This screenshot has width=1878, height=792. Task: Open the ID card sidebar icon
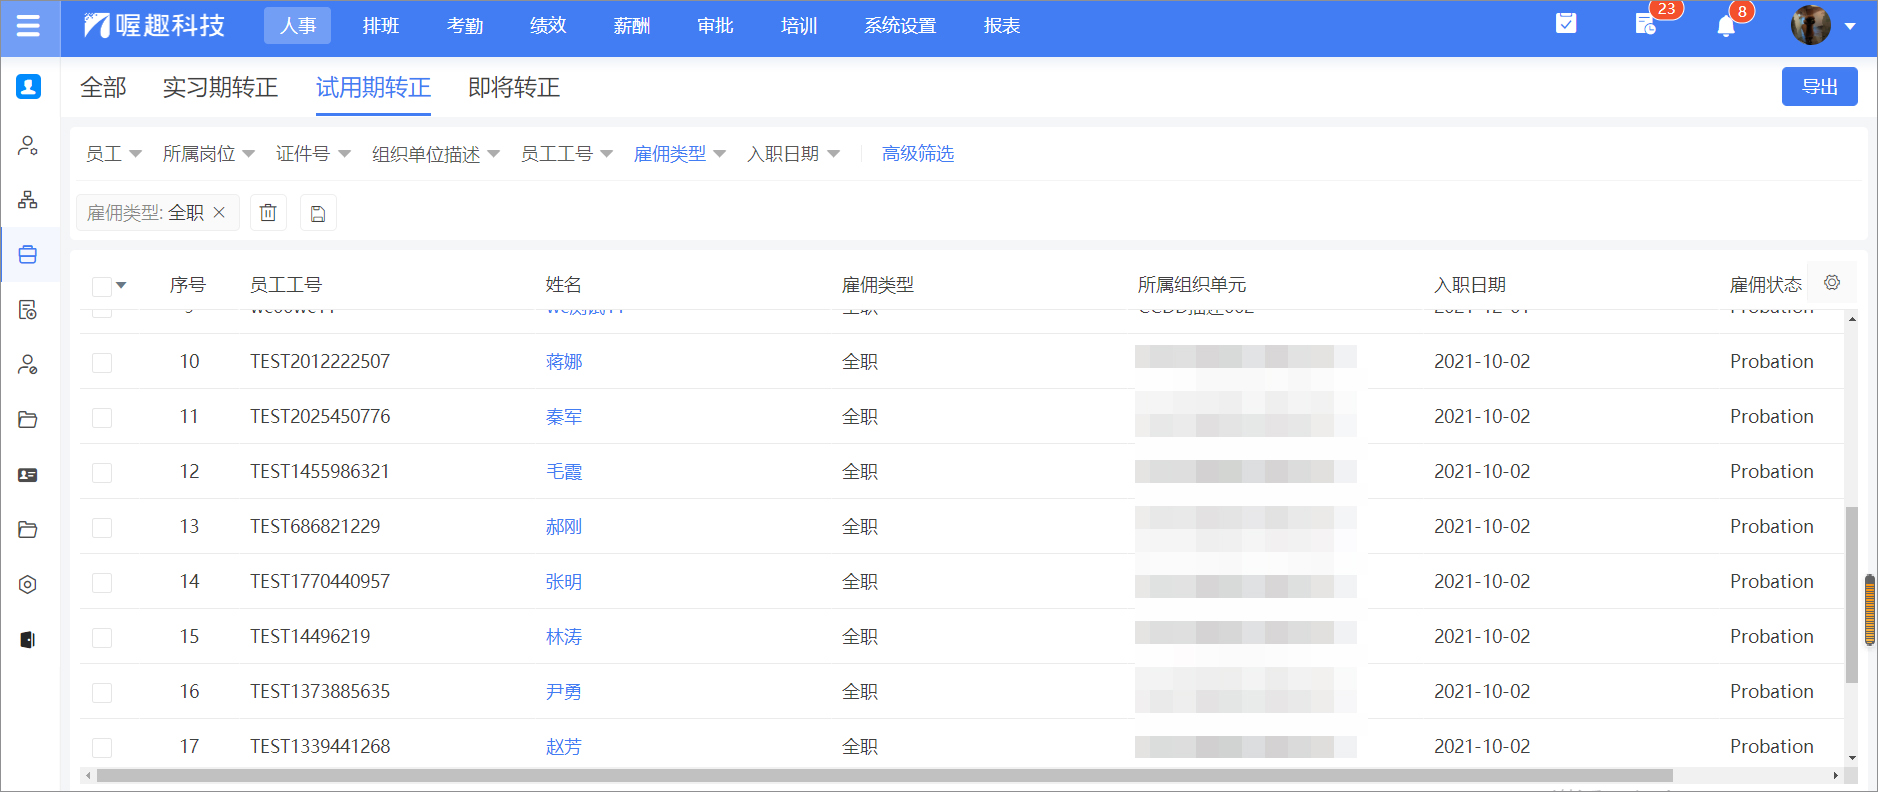tap(28, 475)
